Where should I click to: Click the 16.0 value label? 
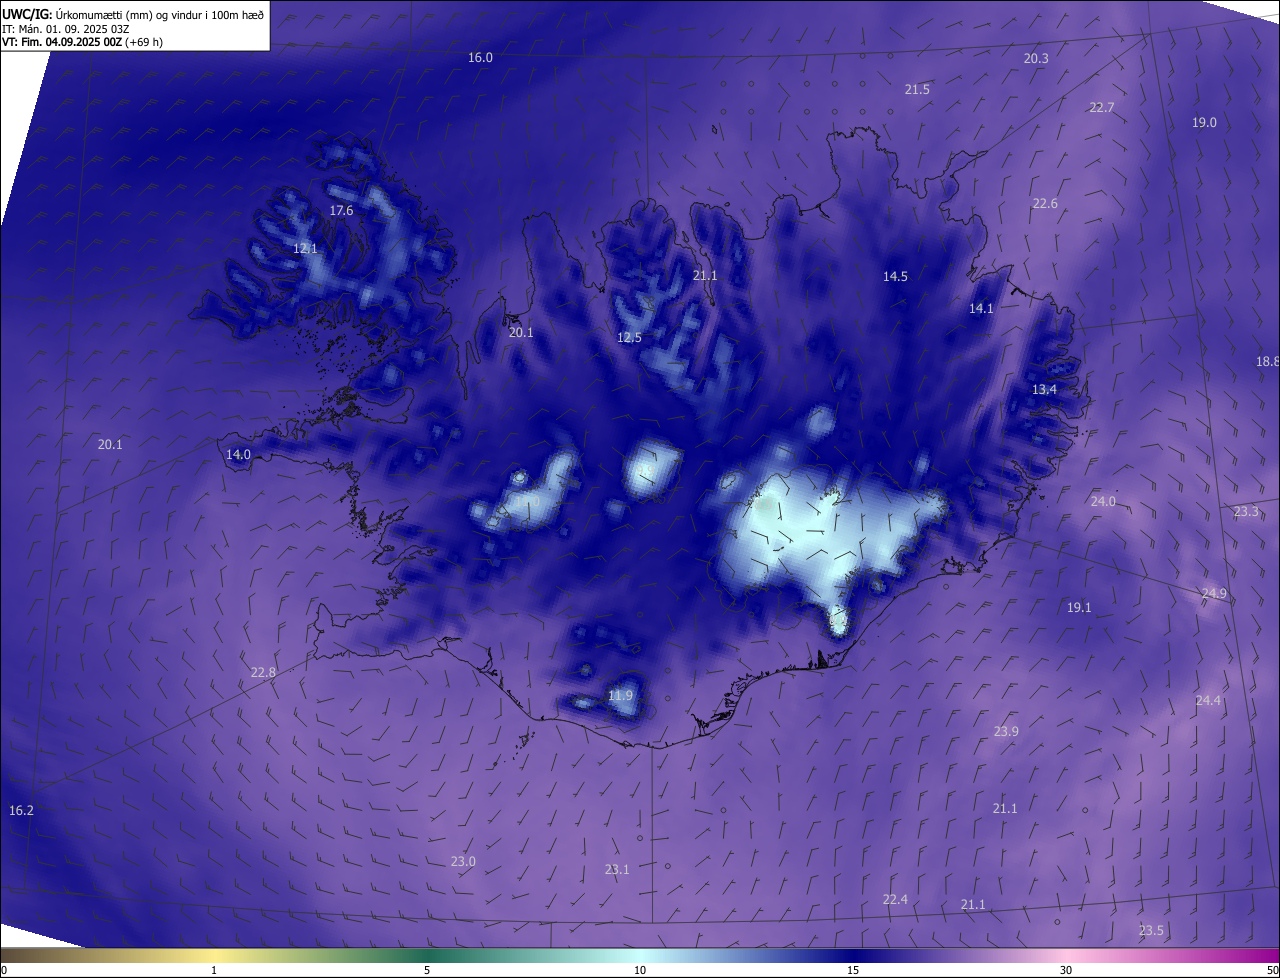480,58
